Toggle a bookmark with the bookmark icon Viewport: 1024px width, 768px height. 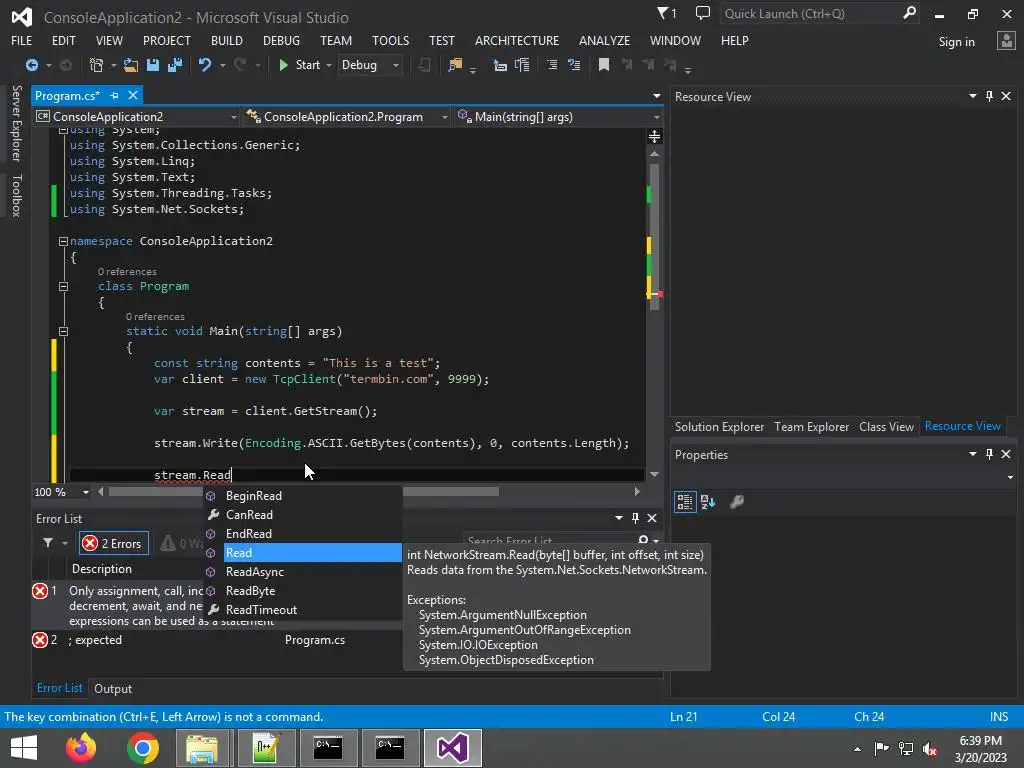tap(604, 65)
